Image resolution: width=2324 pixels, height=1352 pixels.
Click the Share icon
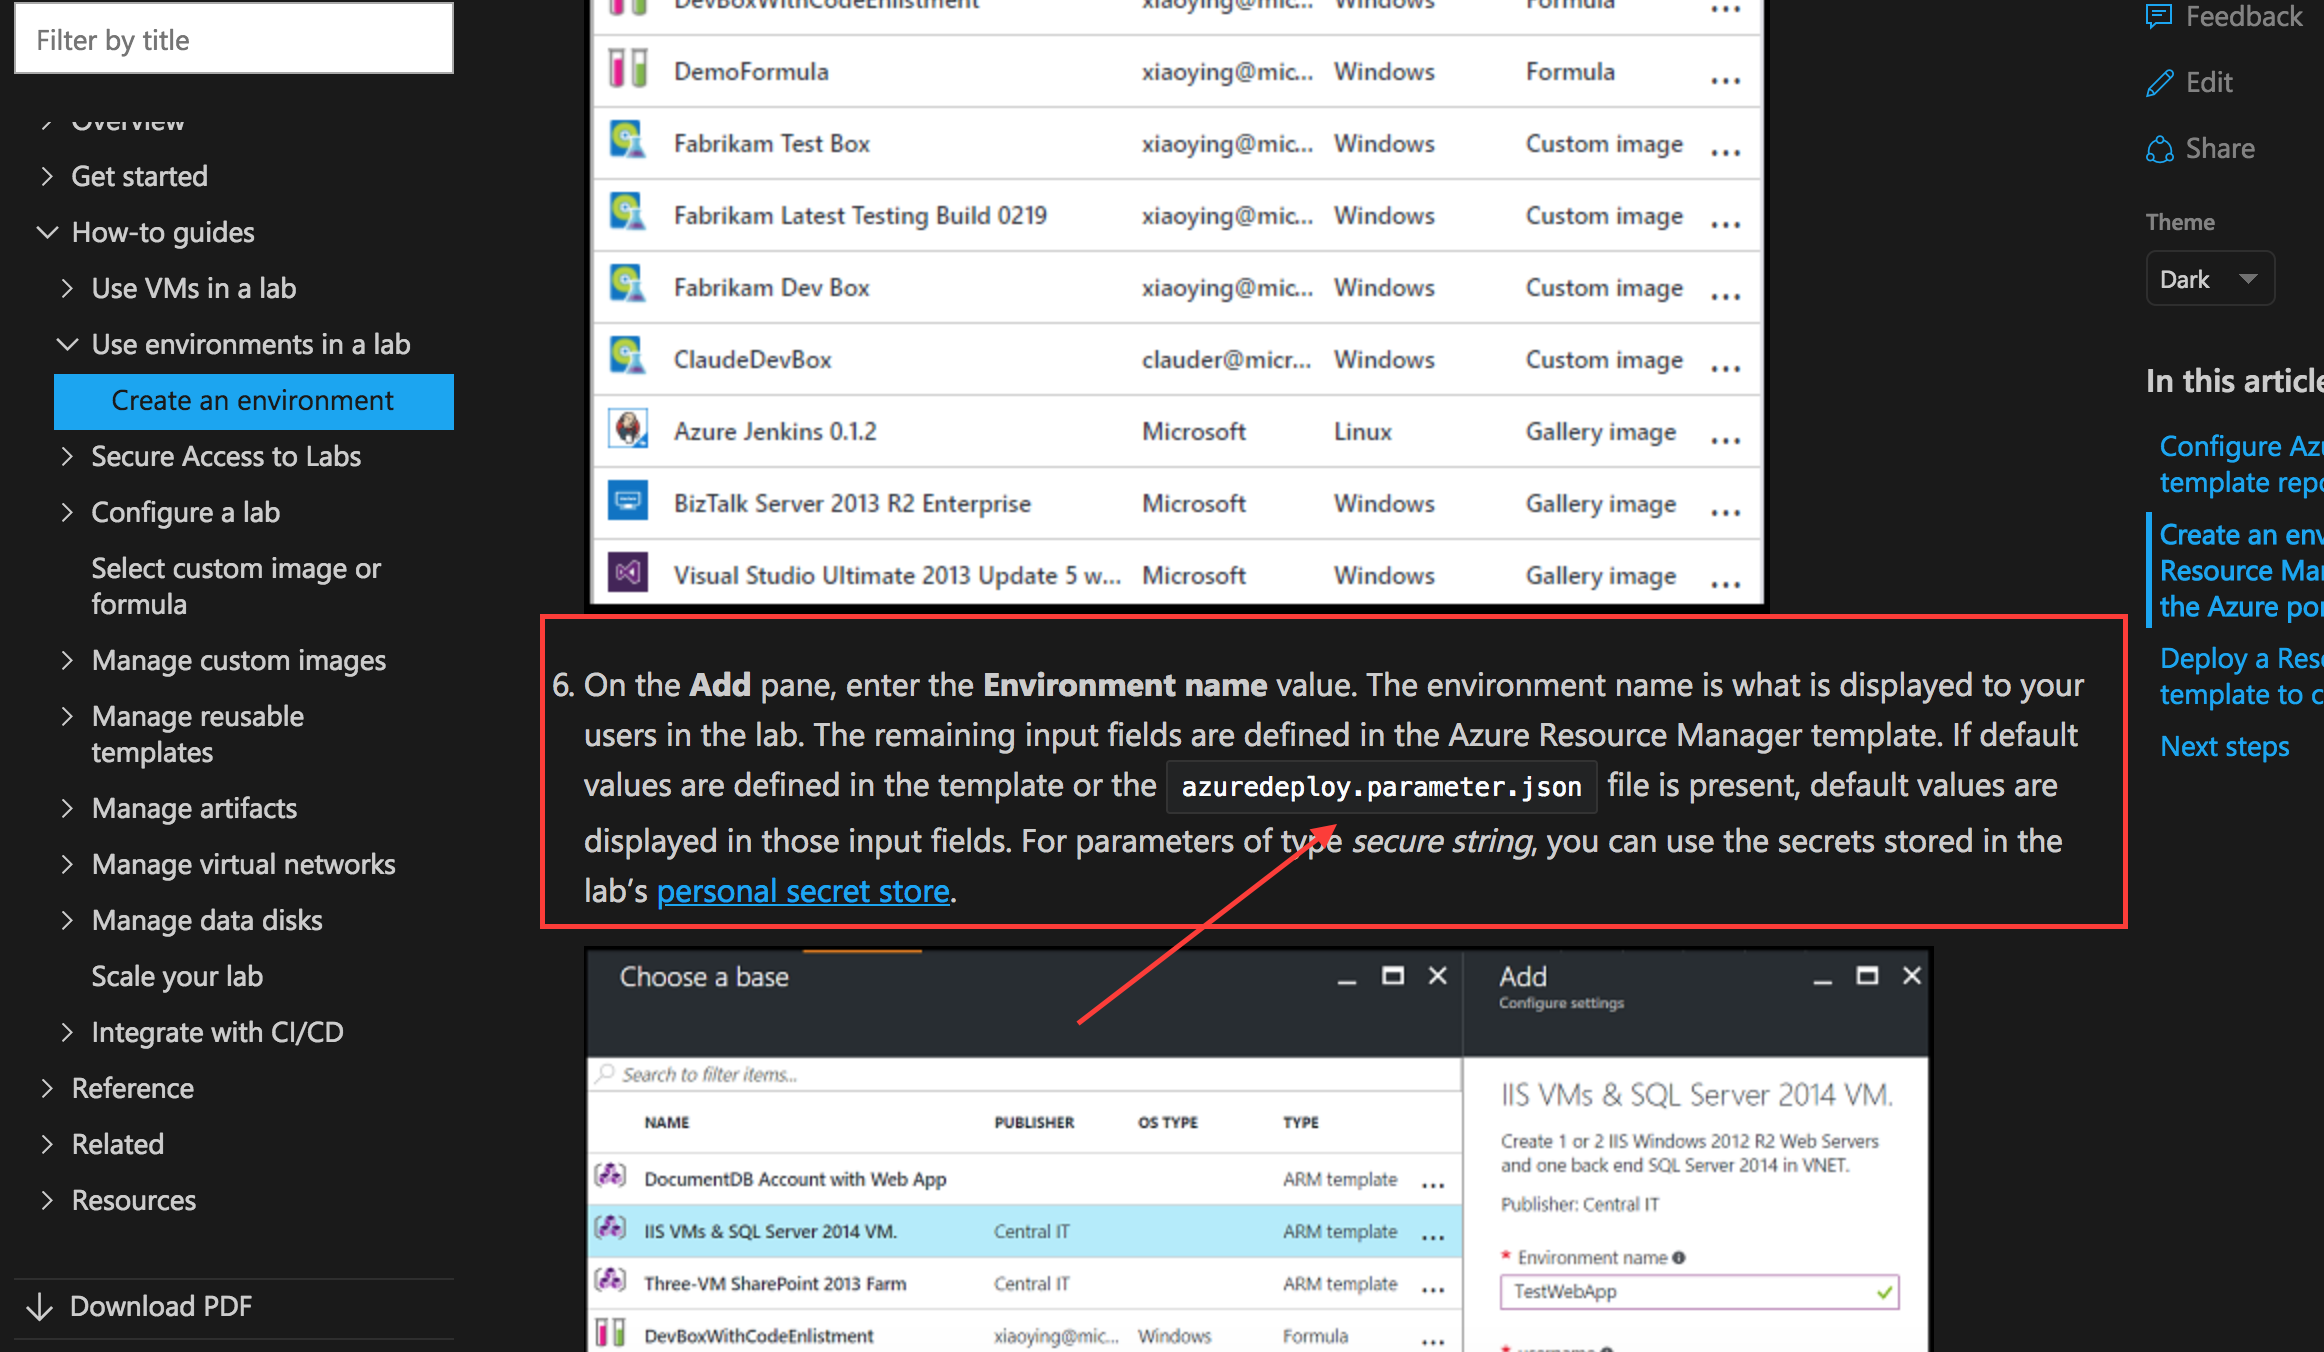click(2159, 149)
